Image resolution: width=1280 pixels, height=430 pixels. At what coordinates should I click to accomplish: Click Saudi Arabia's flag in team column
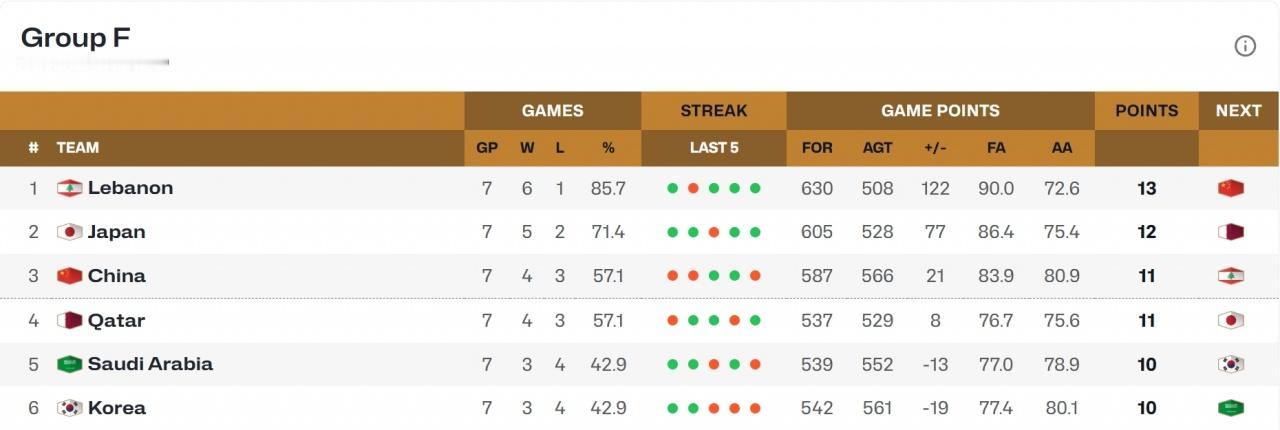[x=69, y=364]
